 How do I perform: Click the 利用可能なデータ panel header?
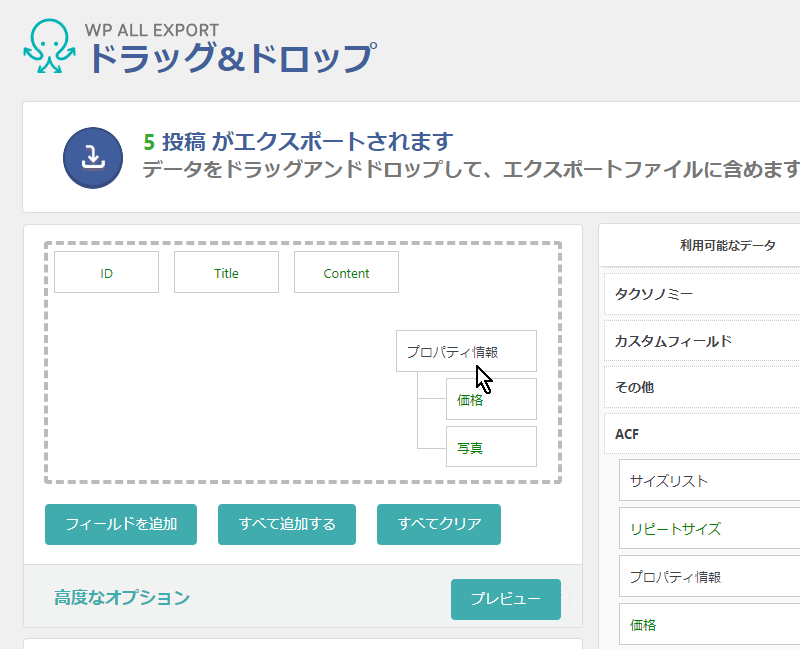(x=728, y=245)
